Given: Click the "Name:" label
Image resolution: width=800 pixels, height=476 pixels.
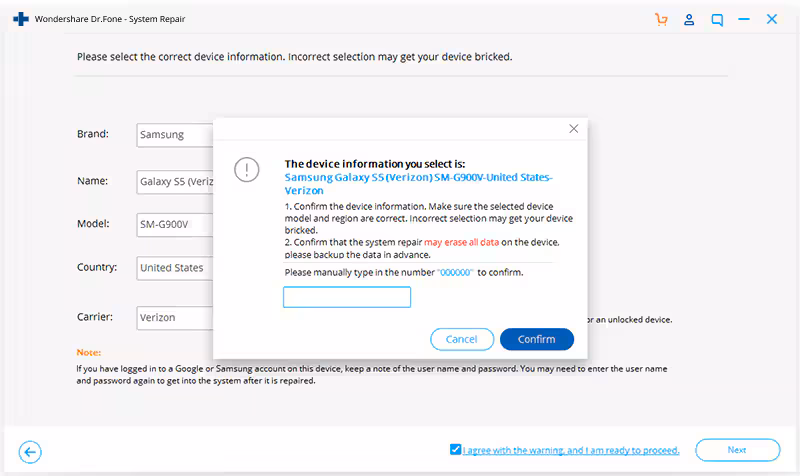Looking at the screenshot, I should pos(92,181).
